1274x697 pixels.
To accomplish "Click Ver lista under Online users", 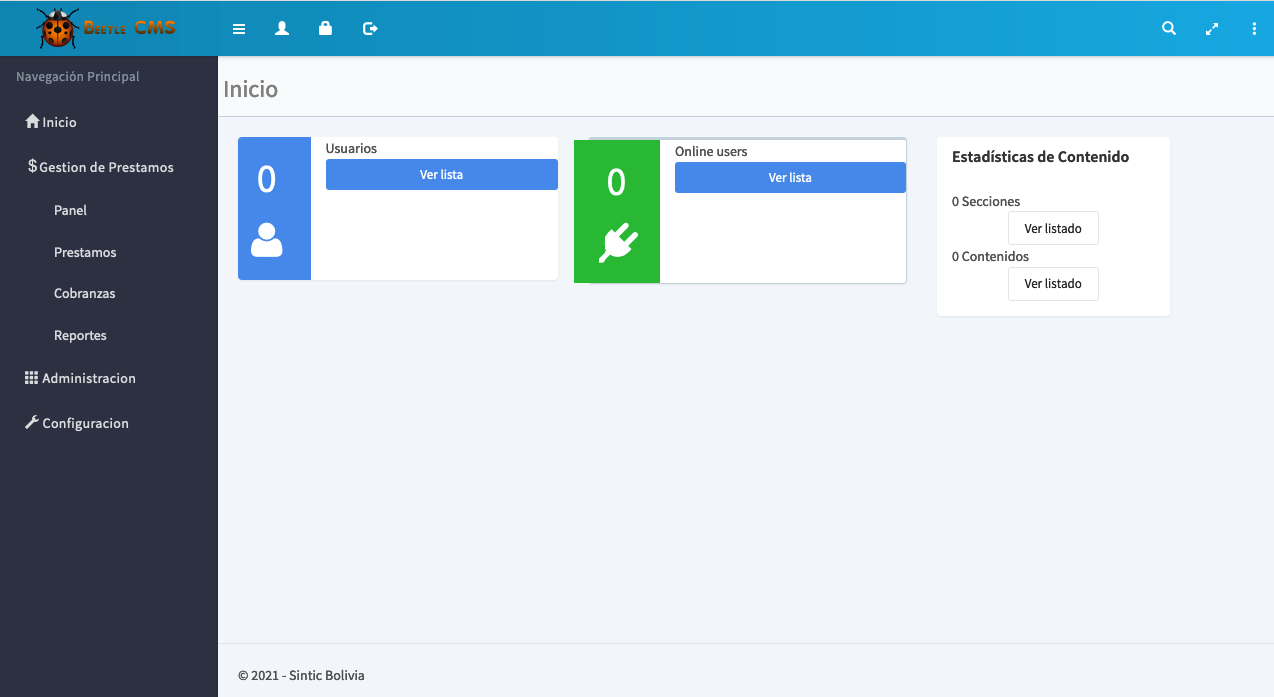I will 790,177.
